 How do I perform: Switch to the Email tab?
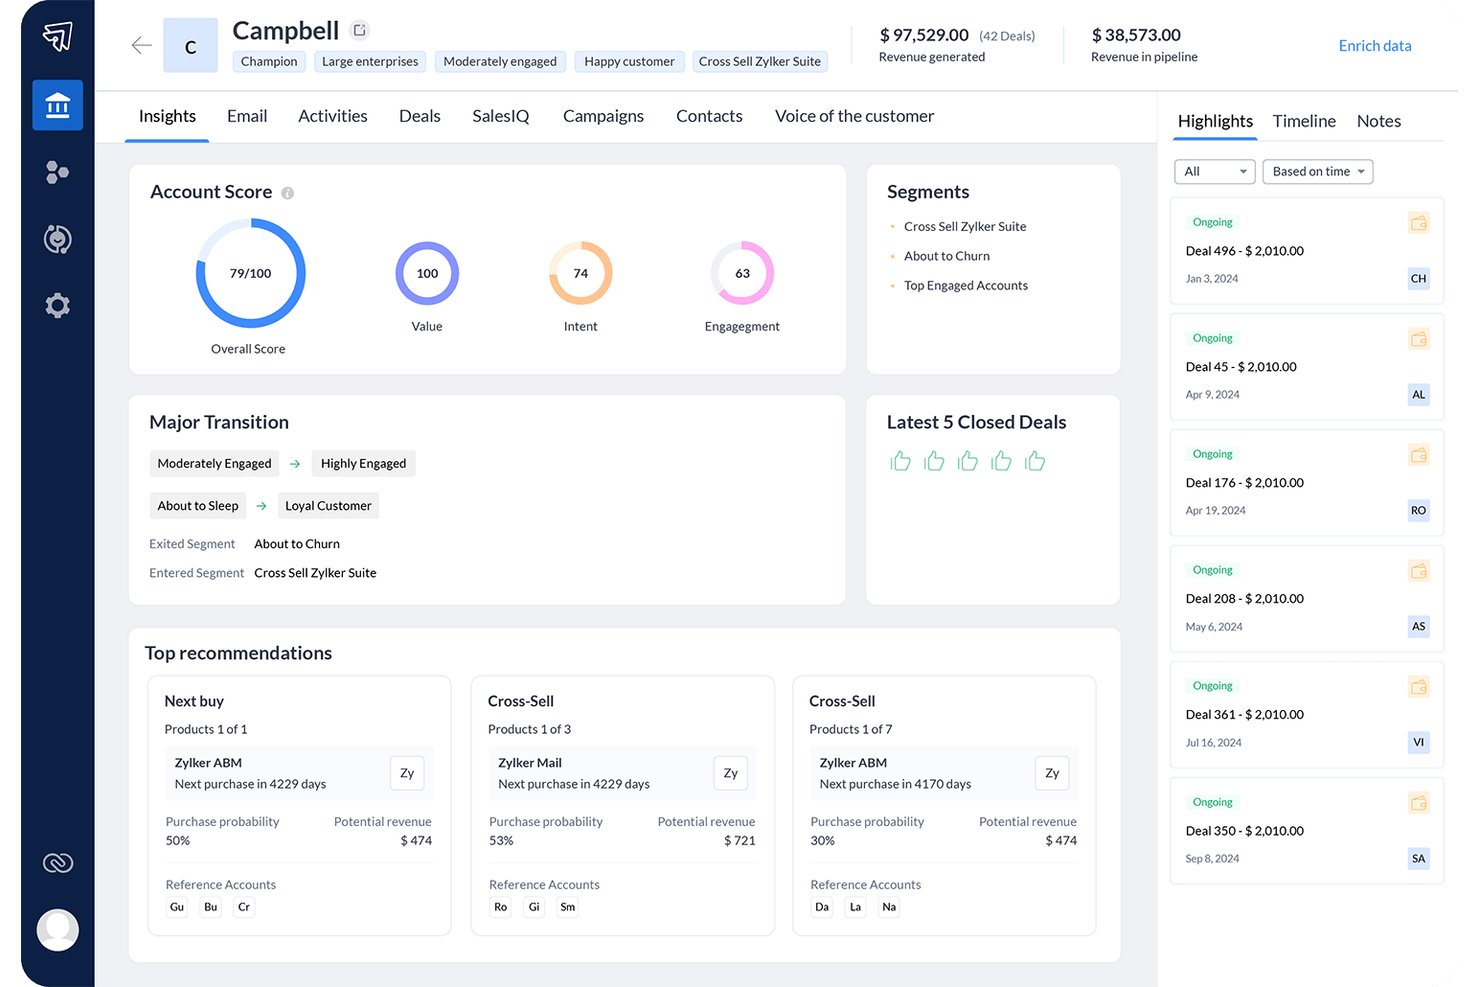(x=247, y=116)
